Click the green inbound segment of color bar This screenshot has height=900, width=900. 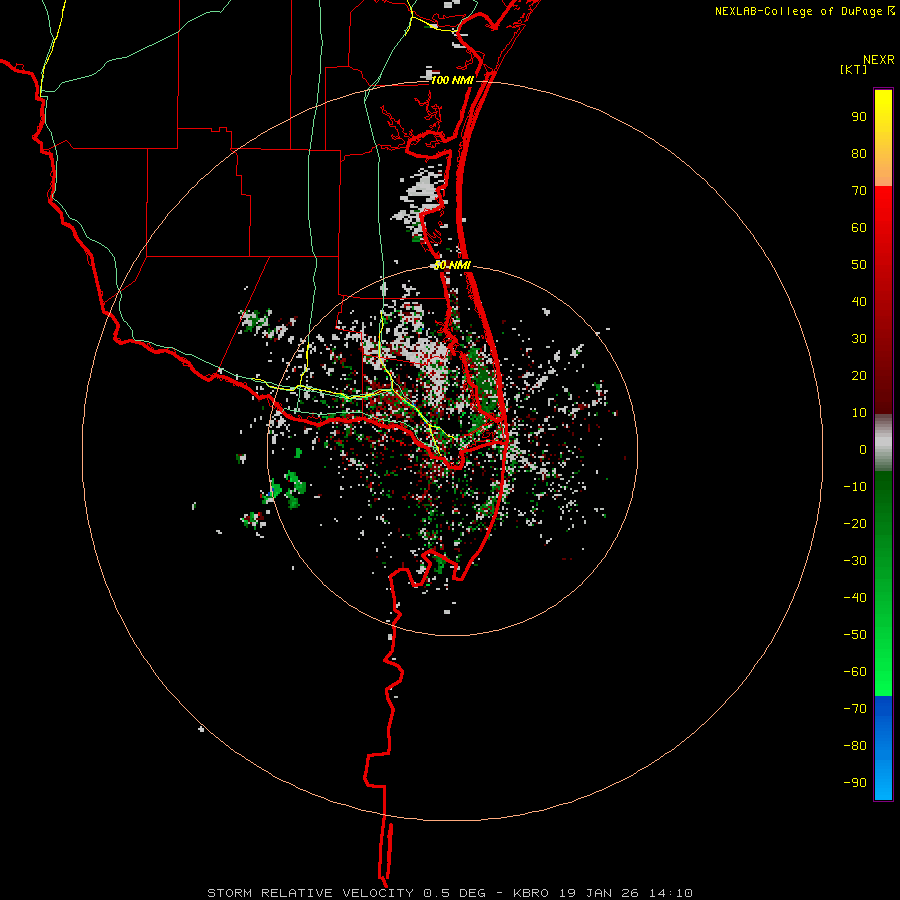click(883, 584)
